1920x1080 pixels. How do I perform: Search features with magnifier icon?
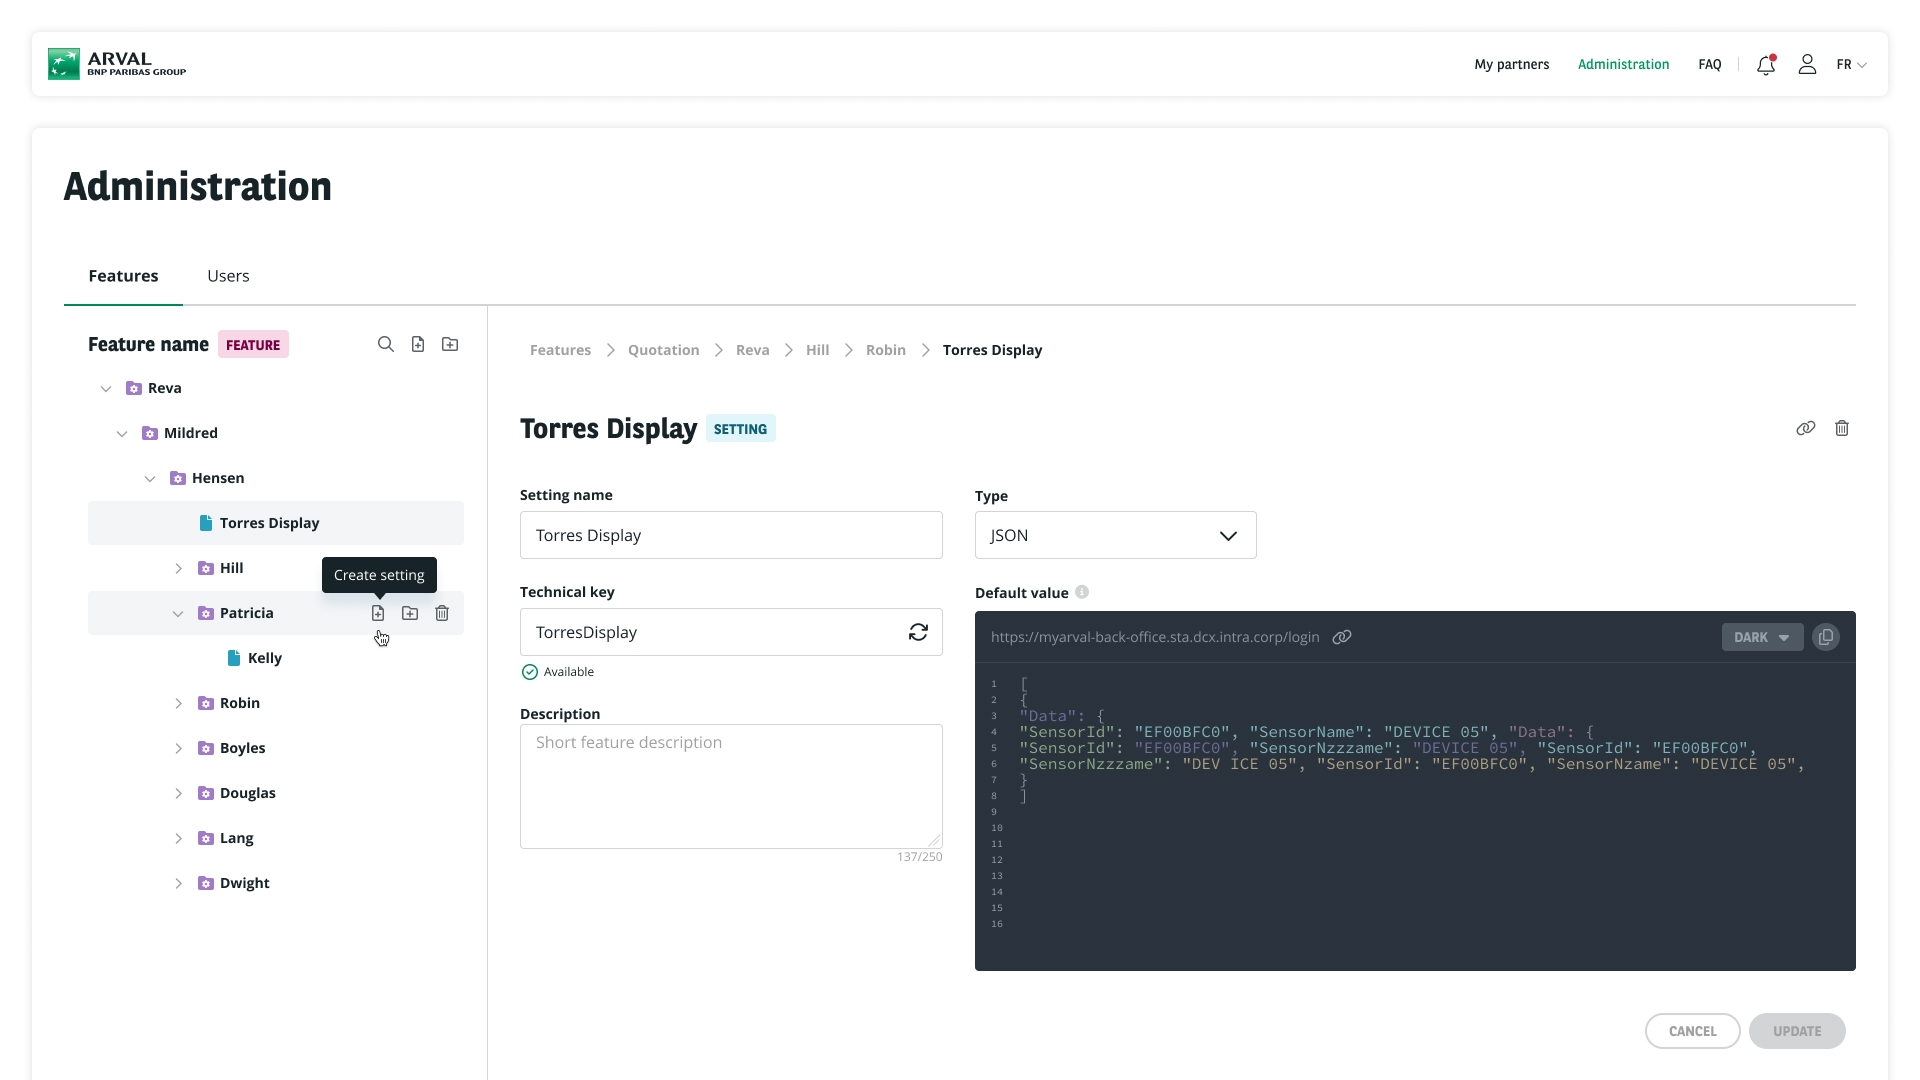point(386,344)
